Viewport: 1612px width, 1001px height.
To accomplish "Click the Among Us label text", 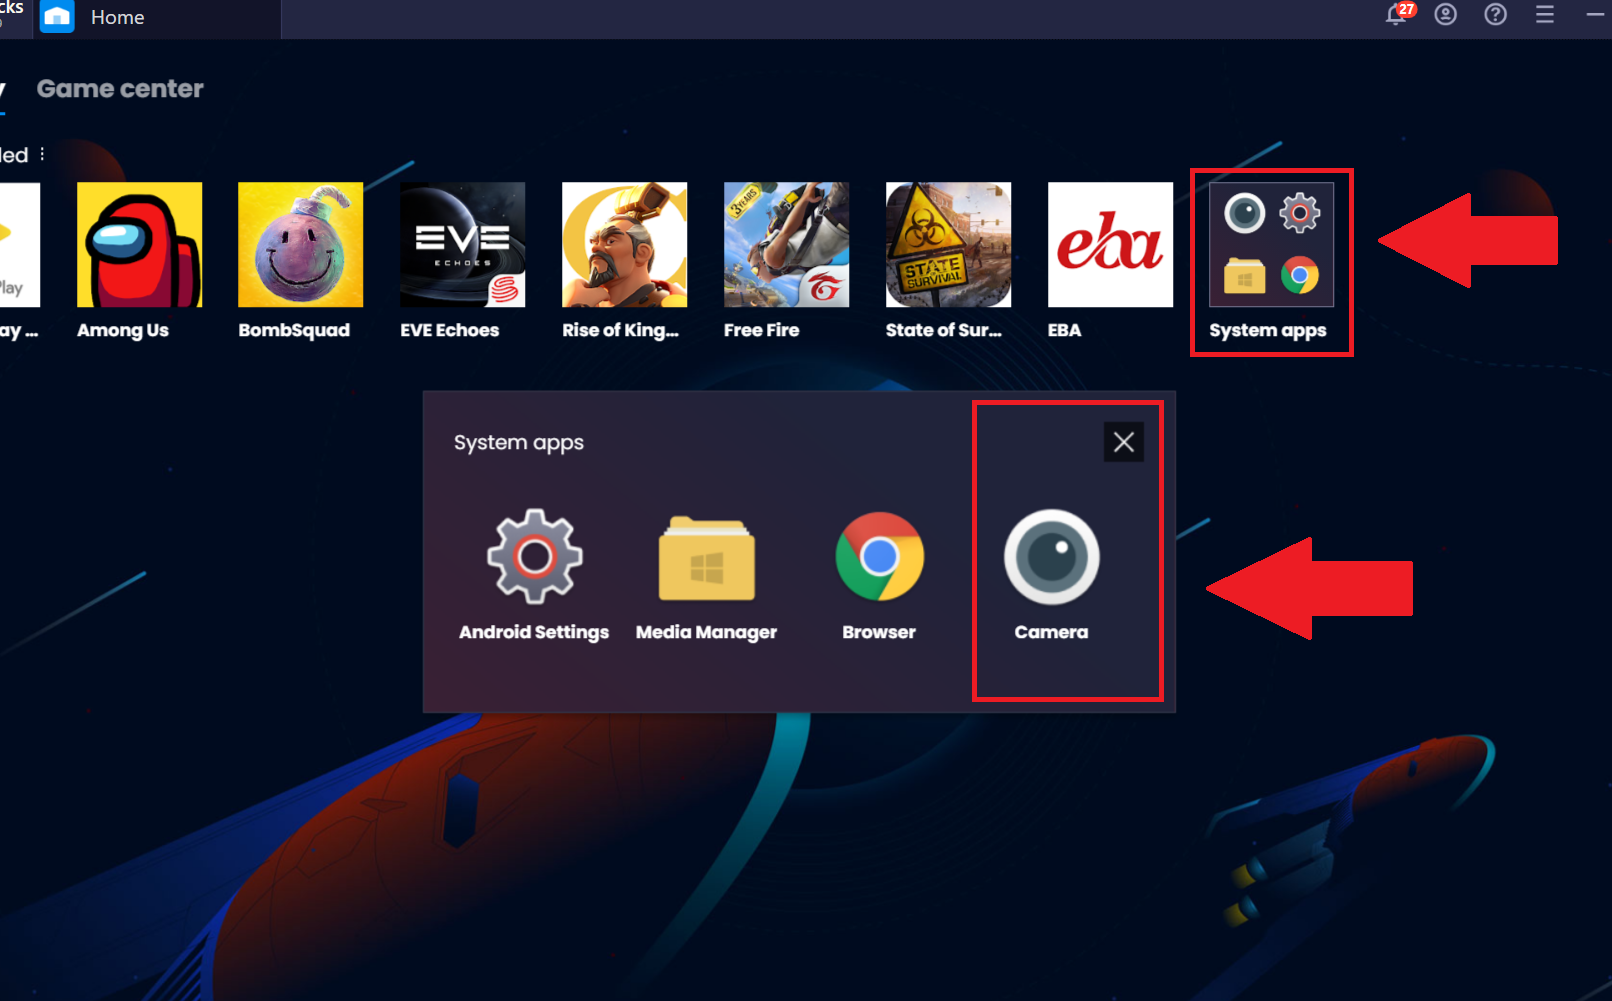I will (x=123, y=330).
